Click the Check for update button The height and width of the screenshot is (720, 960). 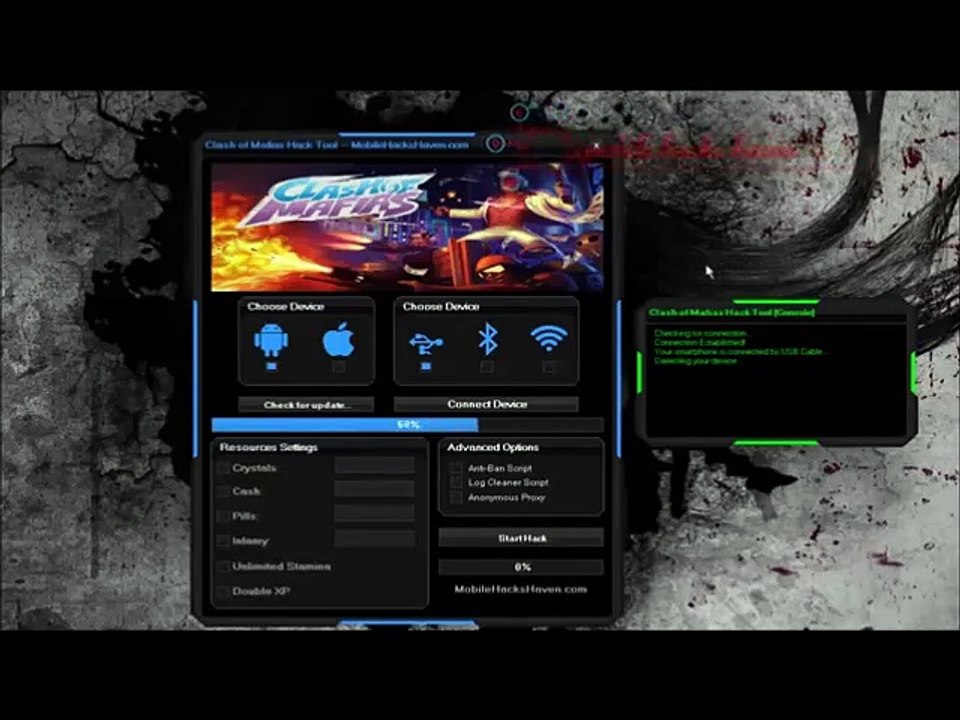coord(306,405)
